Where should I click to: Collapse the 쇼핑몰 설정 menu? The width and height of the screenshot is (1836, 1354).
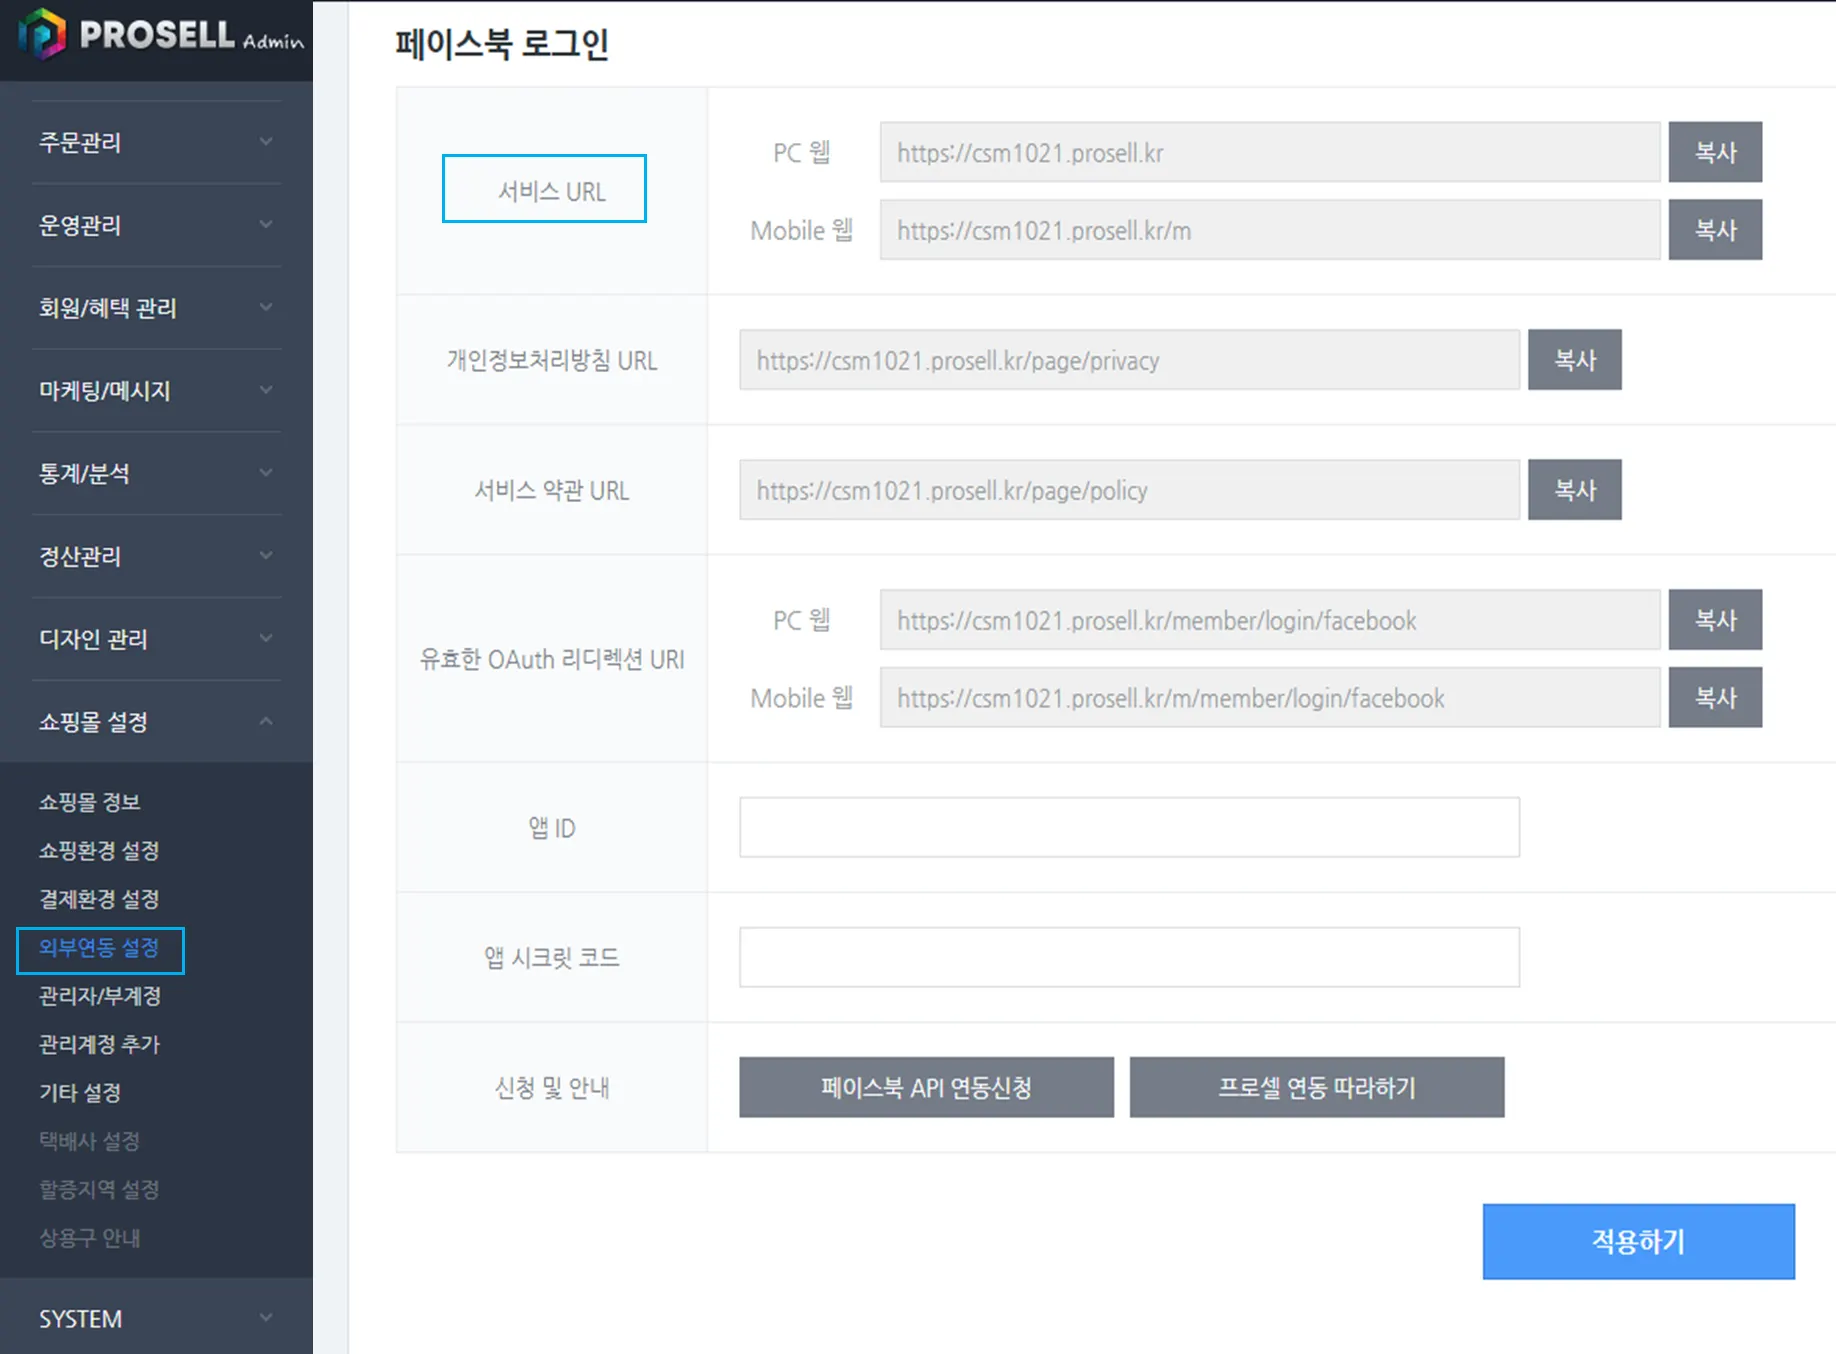tap(156, 722)
